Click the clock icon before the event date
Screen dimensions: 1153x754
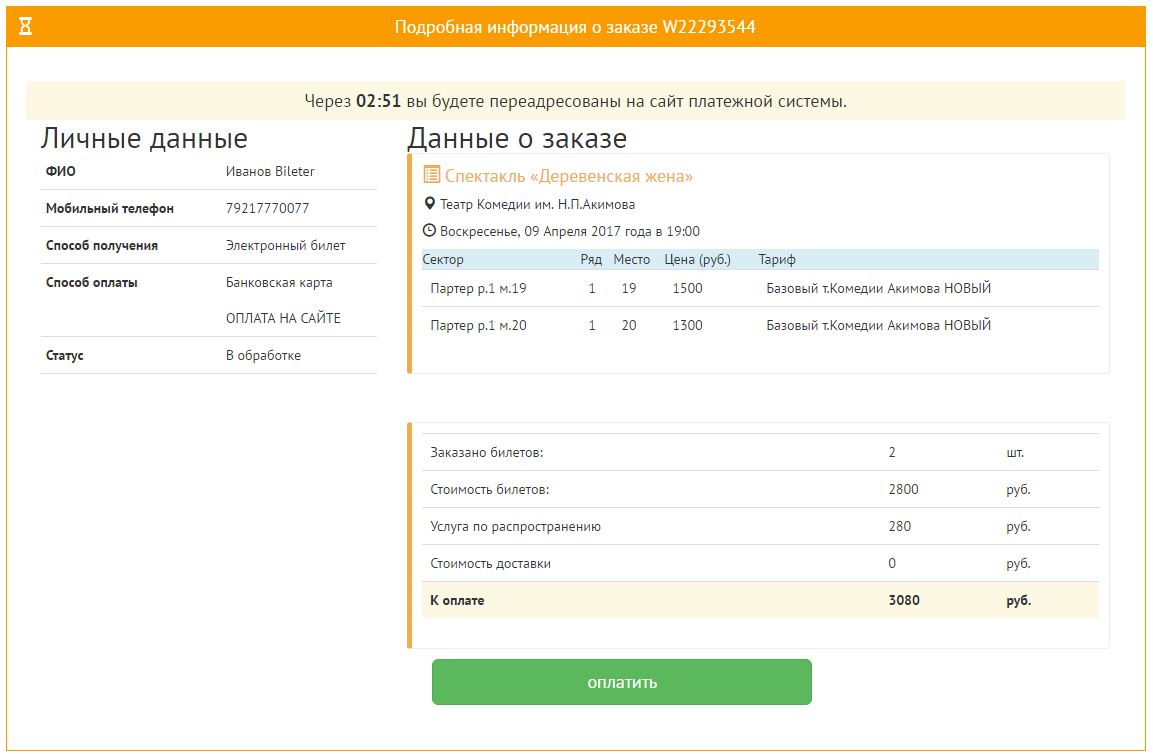point(430,231)
